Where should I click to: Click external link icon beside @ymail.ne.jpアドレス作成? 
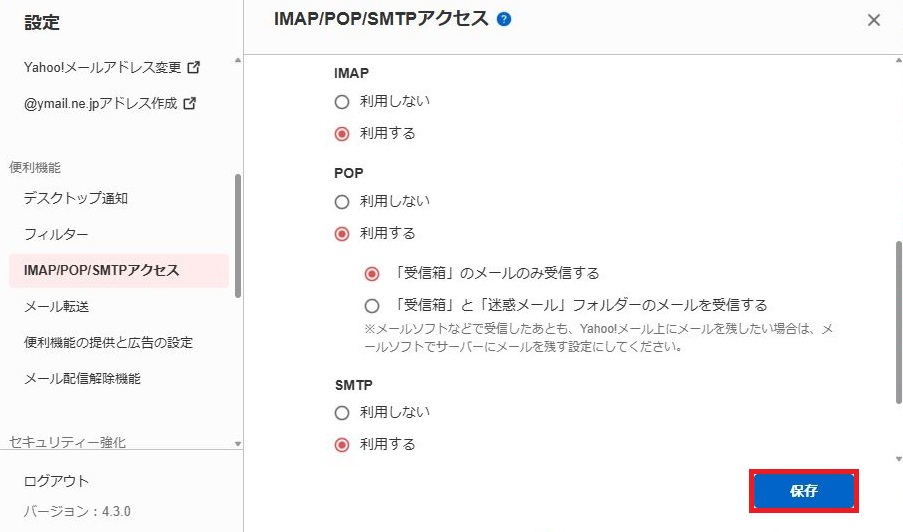click(x=190, y=103)
